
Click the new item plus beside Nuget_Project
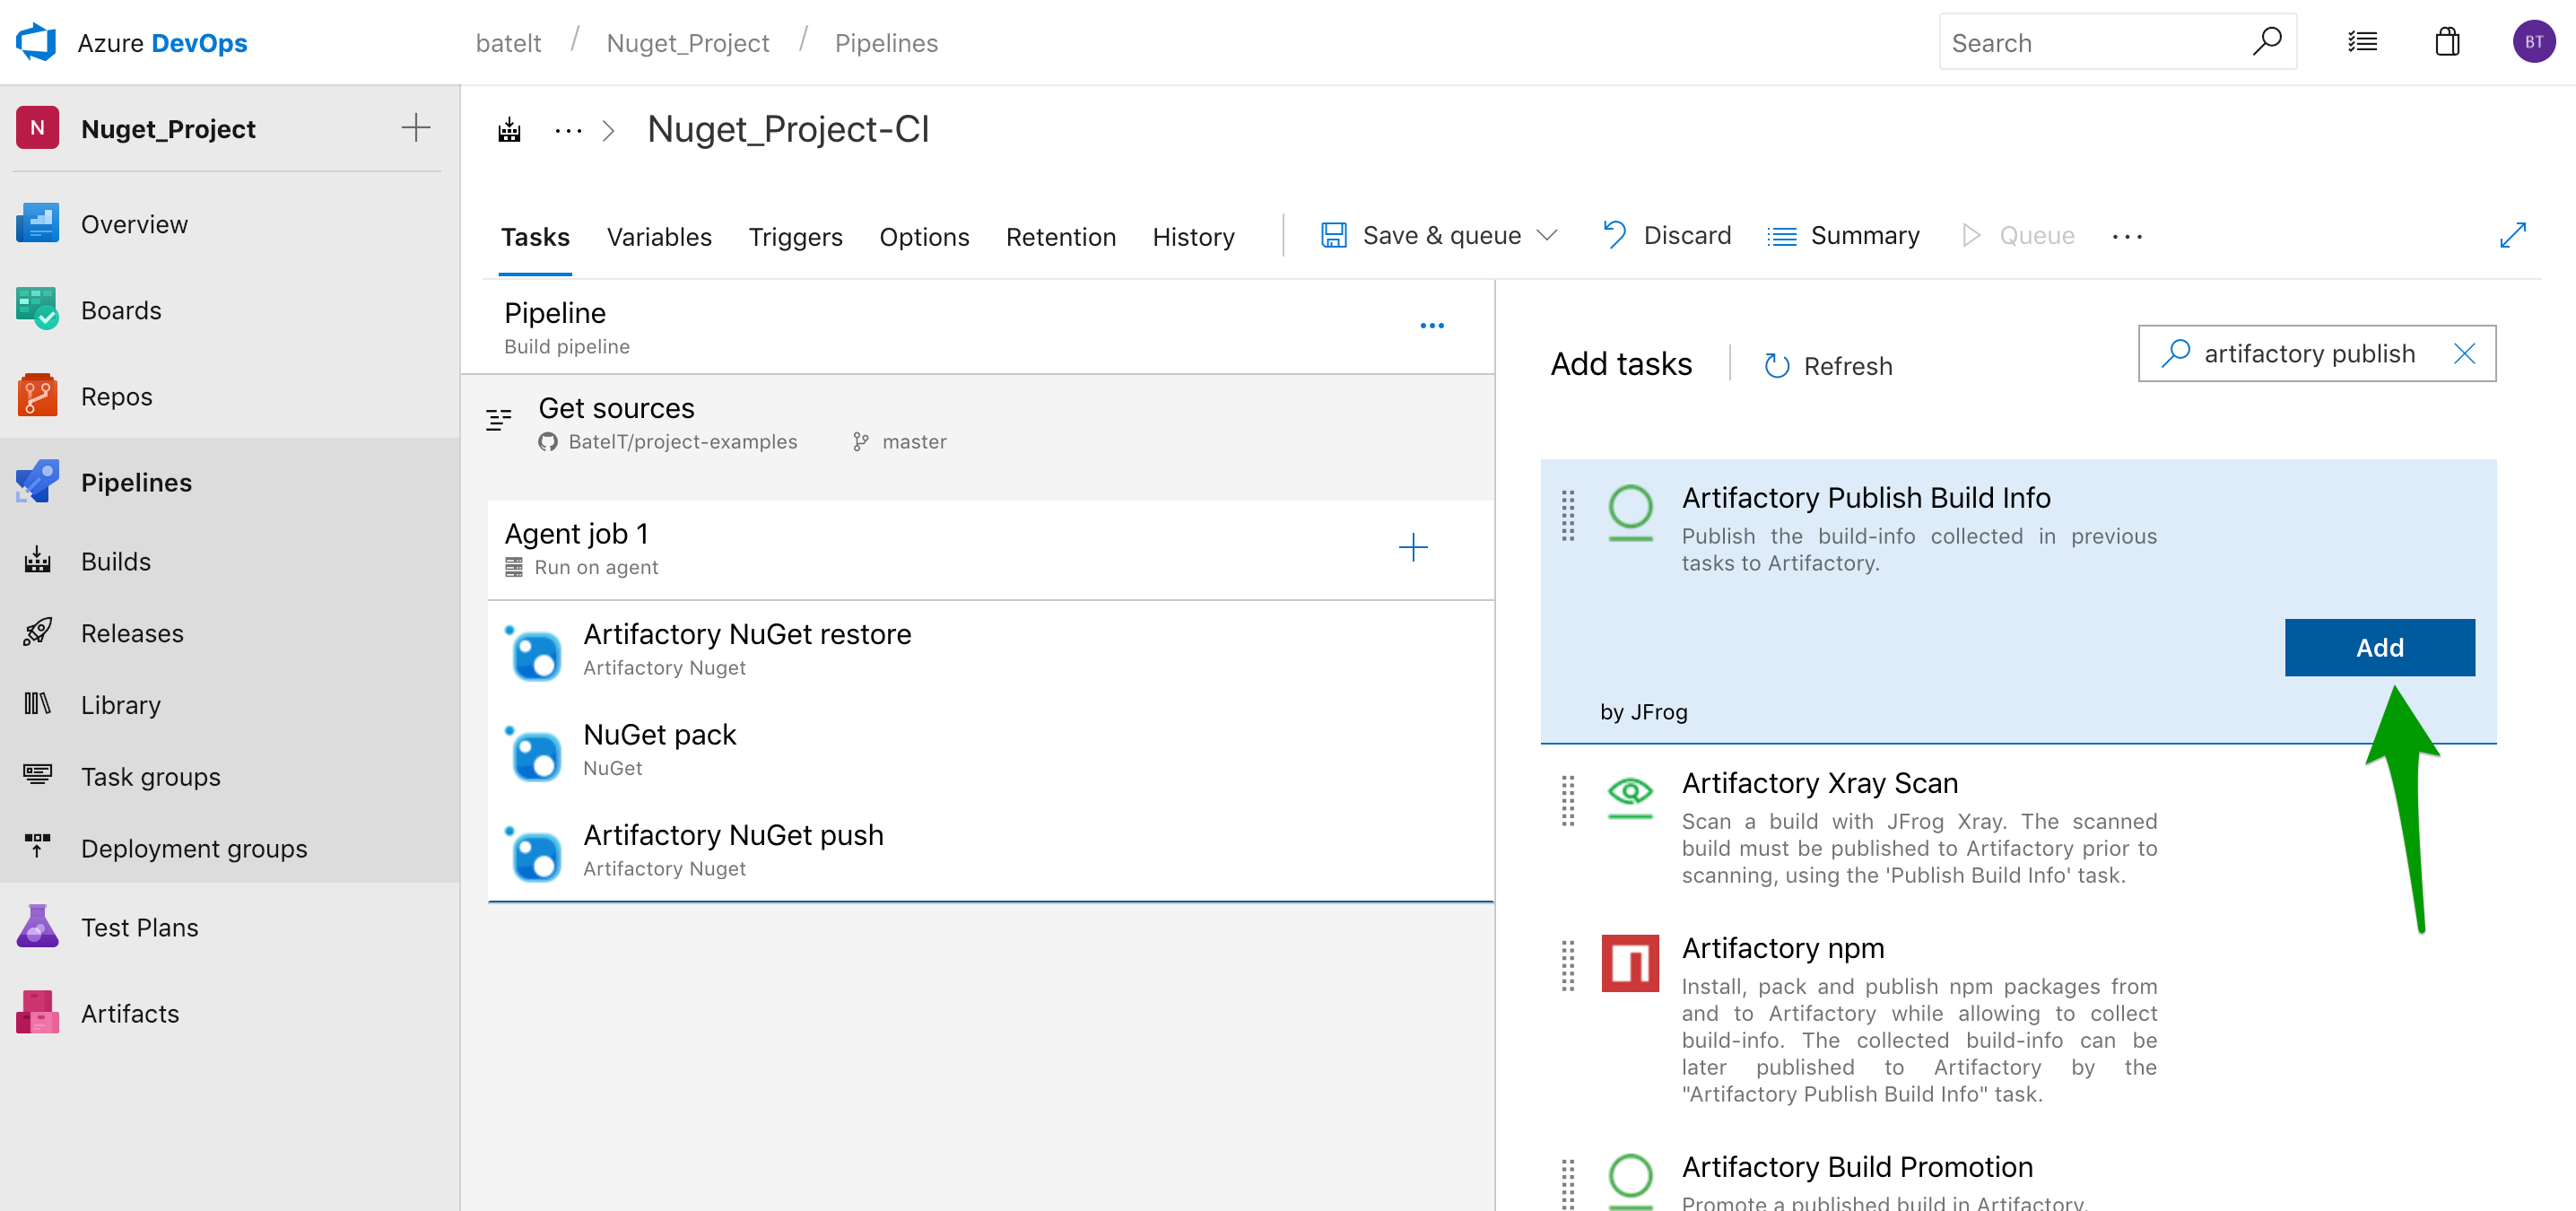415,128
